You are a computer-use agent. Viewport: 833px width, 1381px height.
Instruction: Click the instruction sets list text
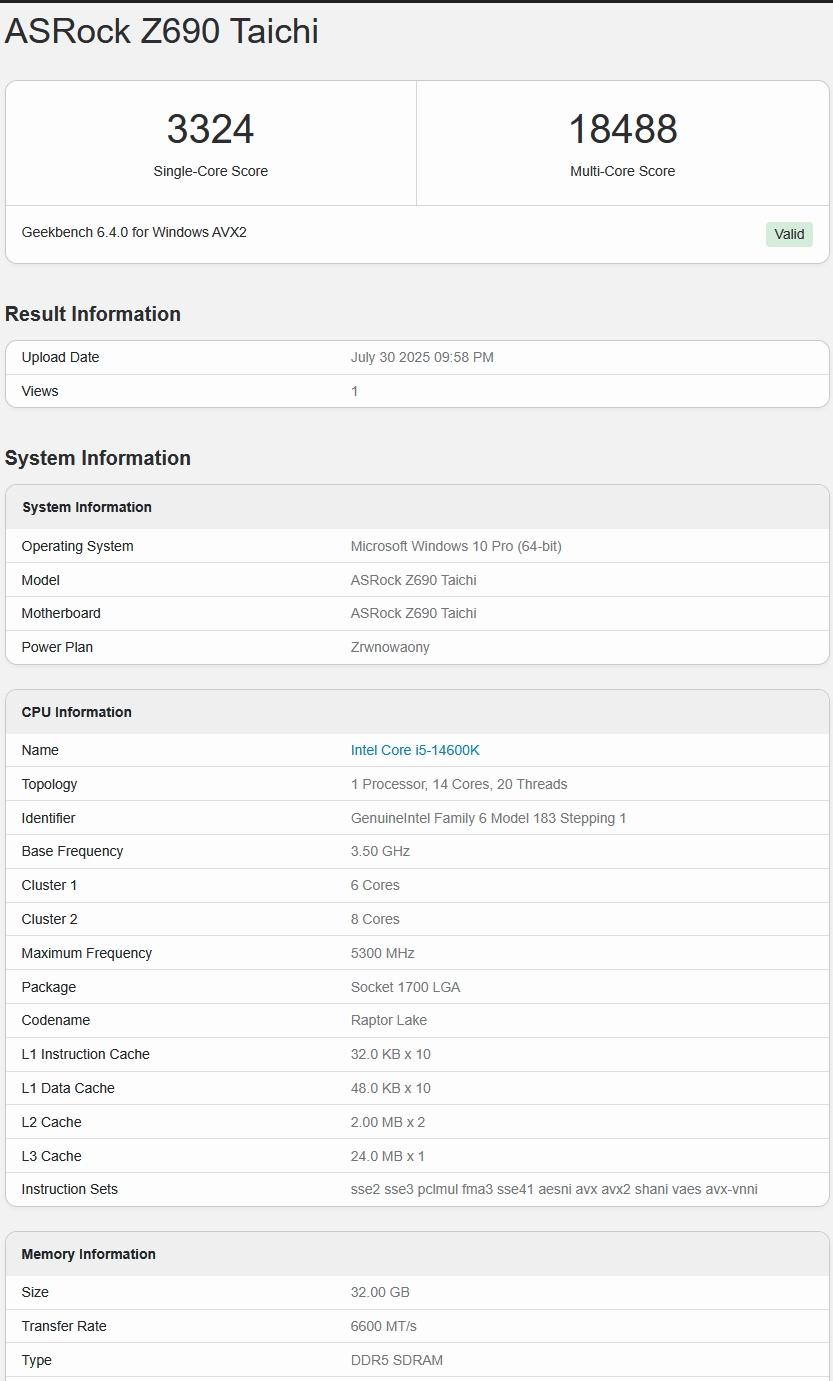click(554, 1189)
